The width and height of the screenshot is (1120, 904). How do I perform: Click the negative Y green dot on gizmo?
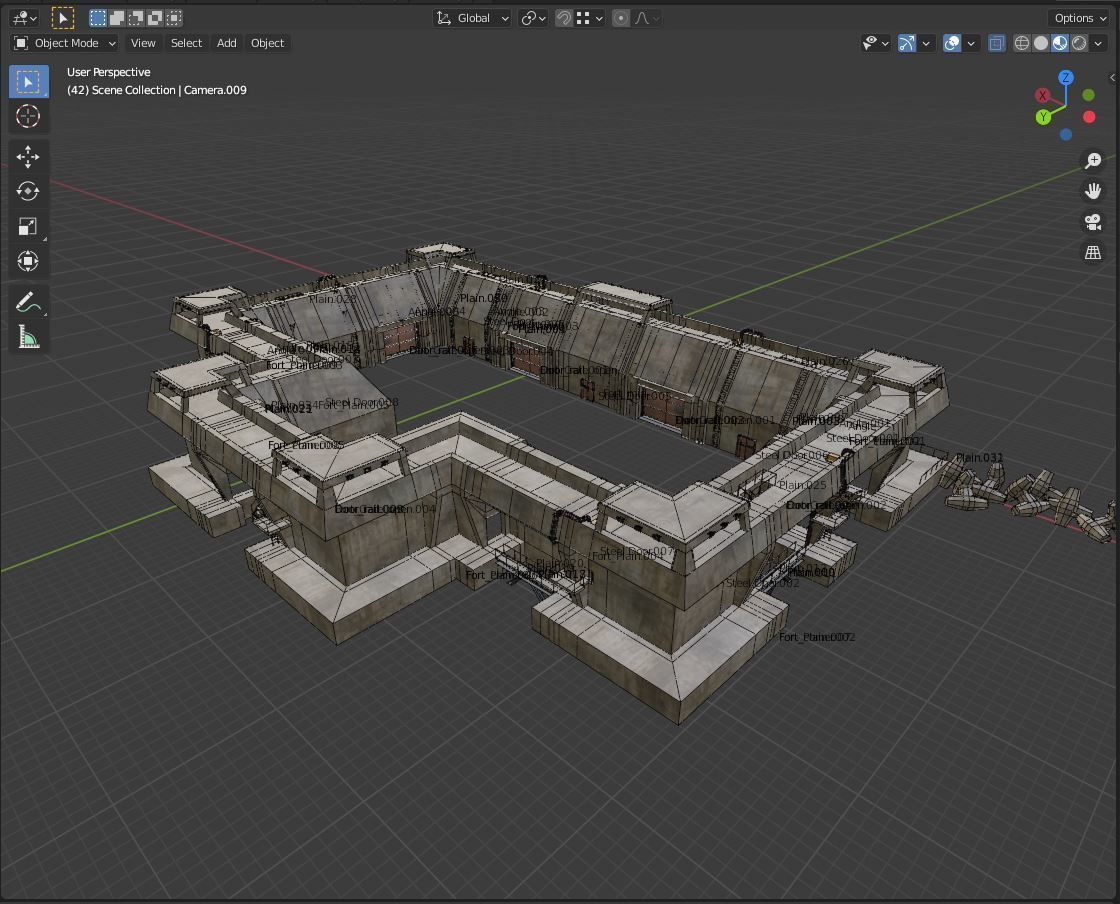(x=1089, y=95)
